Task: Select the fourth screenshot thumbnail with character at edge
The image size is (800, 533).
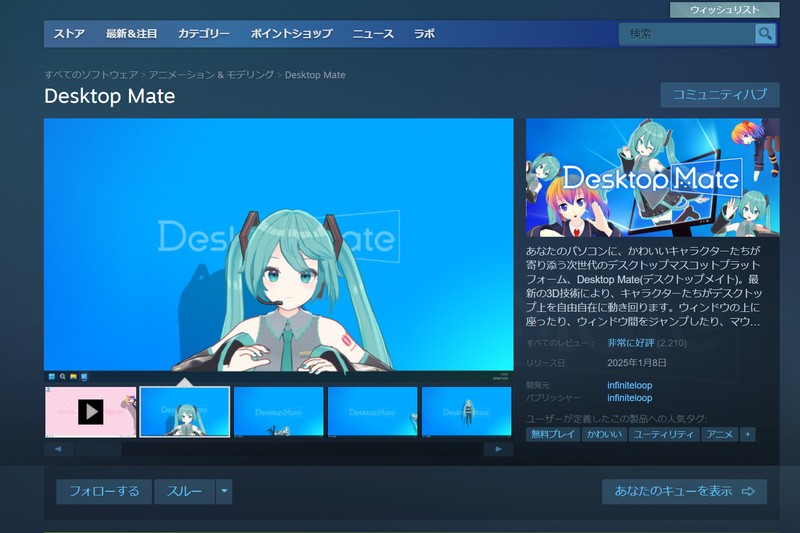Action: pos(372,412)
